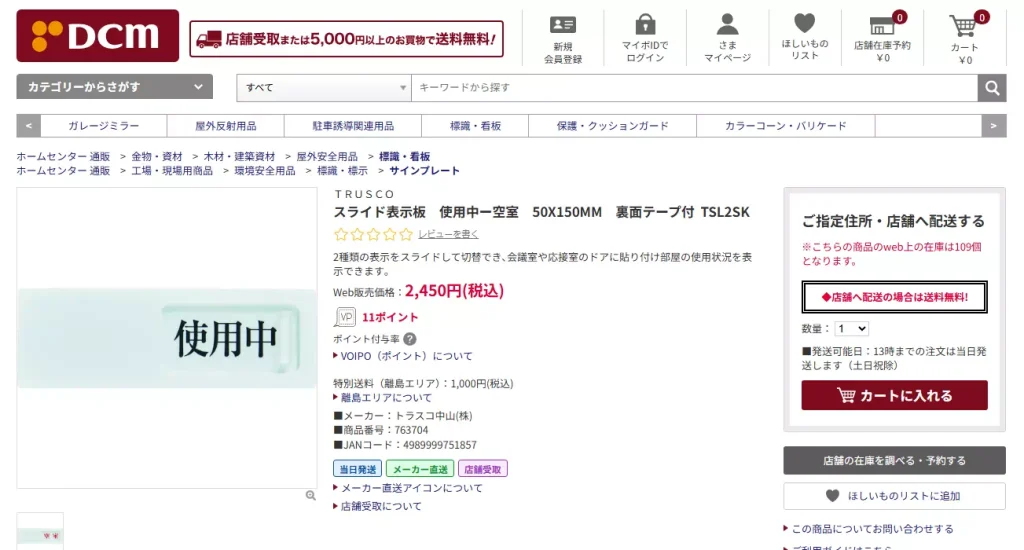Image resolution: width=1024 pixels, height=550 pixels.
Task: Expand カテゴリーからさがす dropdown
Action: click(x=114, y=86)
